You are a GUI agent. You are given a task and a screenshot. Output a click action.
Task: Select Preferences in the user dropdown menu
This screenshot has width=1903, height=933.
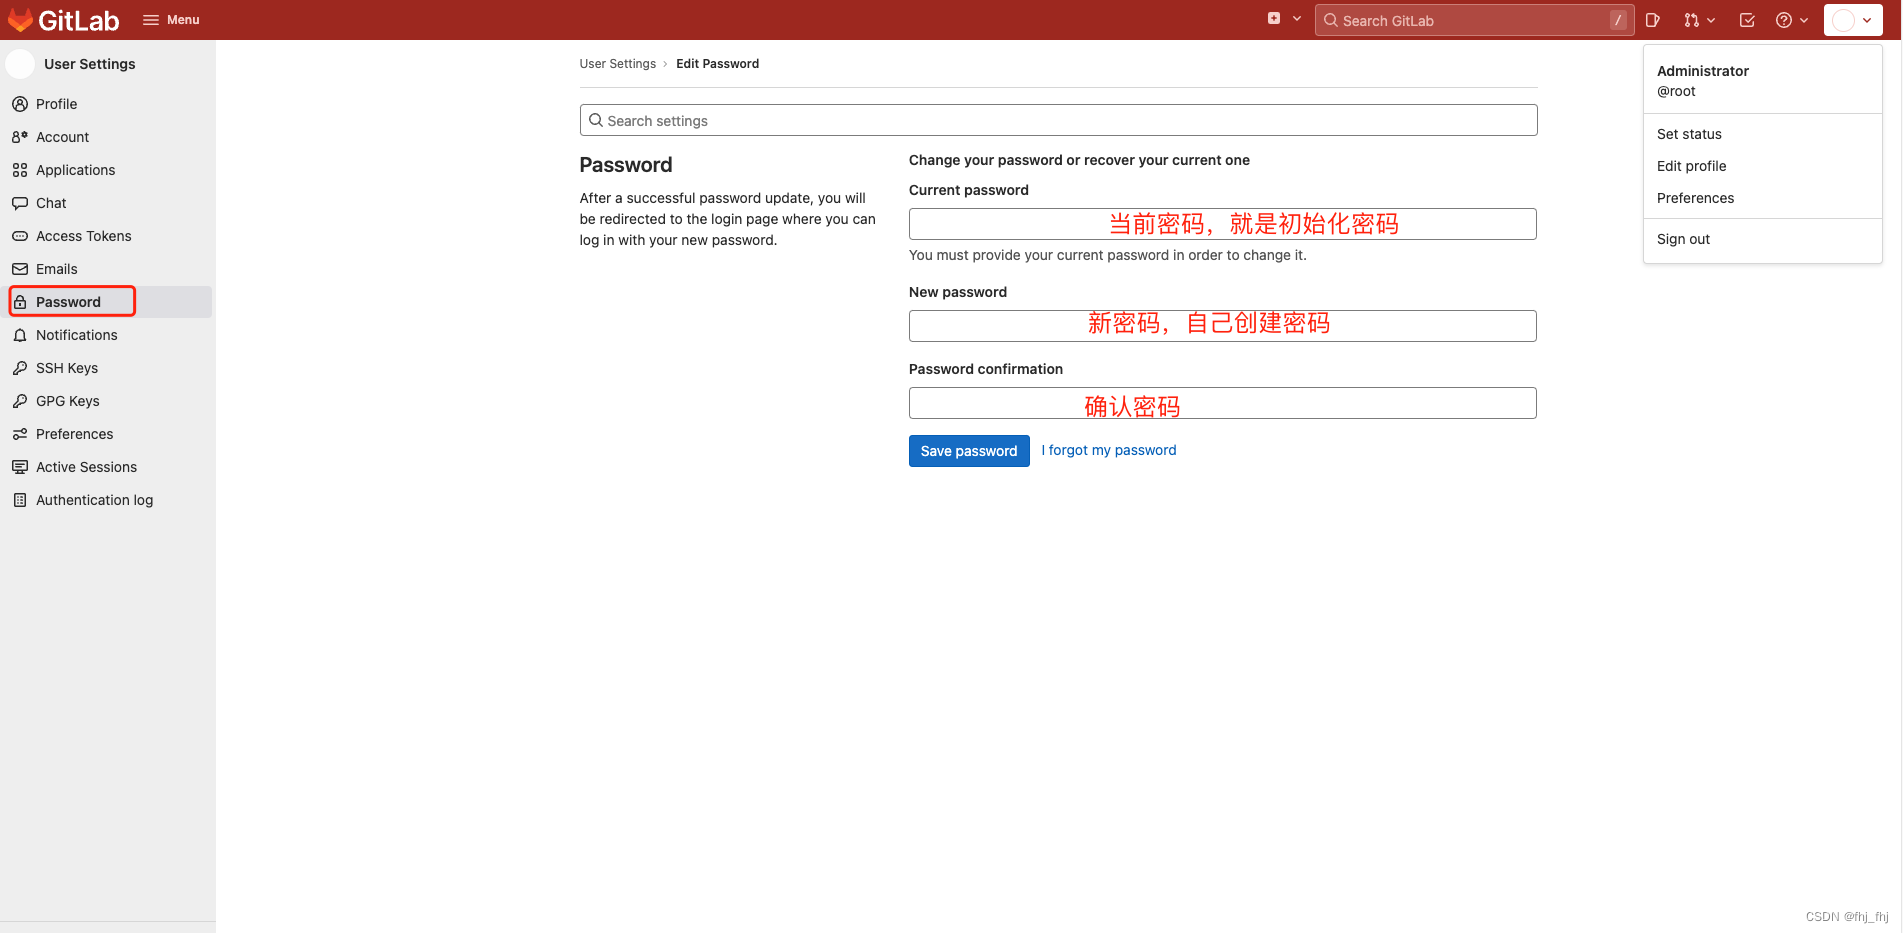coord(1695,198)
